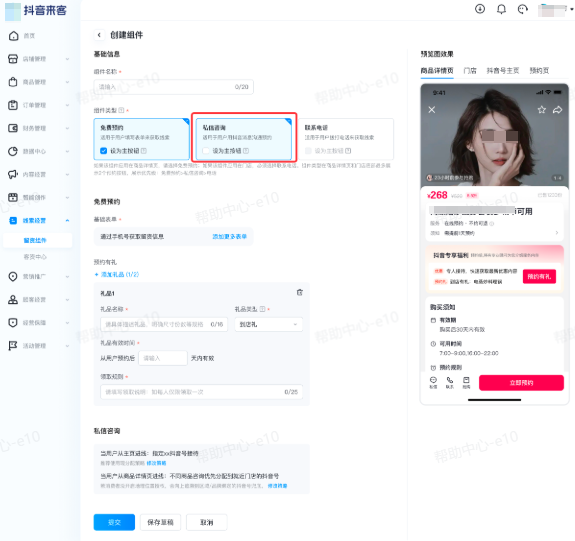Viewport: 575px width, 541px height.
Task: Go to 首页 home icon in sidebar
Action: 13,36
